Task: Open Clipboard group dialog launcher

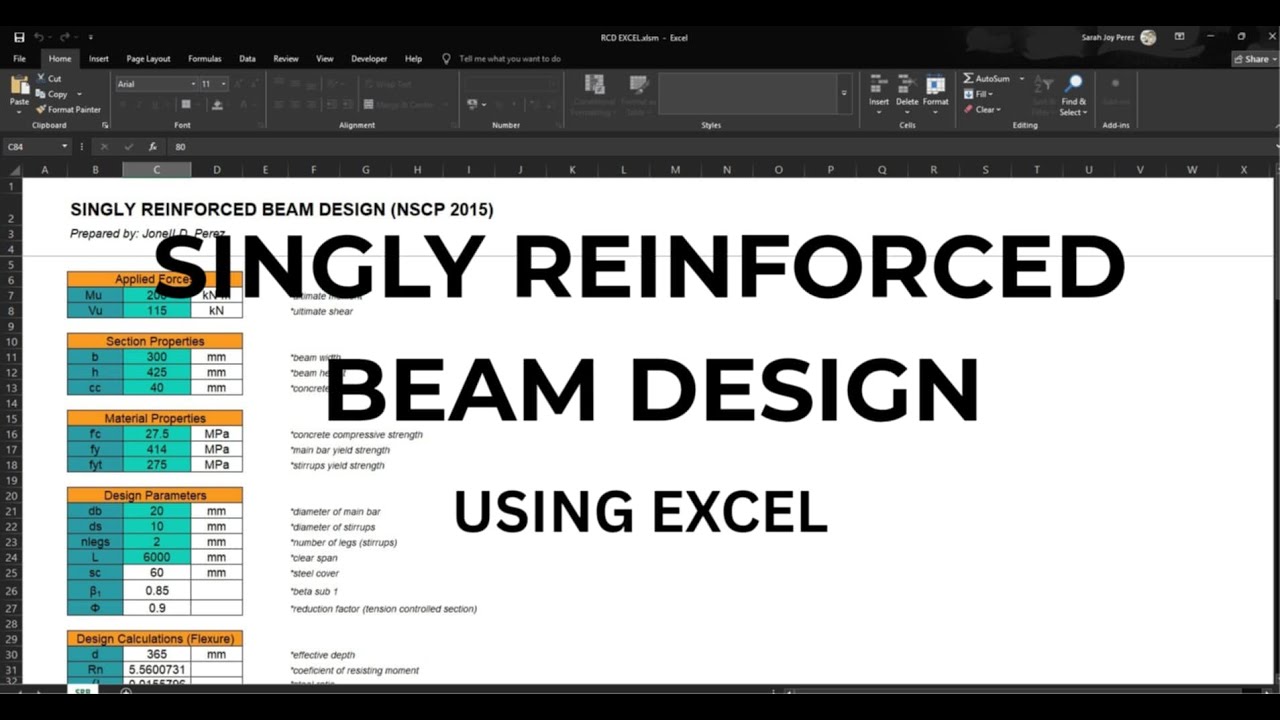Action: click(105, 125)
